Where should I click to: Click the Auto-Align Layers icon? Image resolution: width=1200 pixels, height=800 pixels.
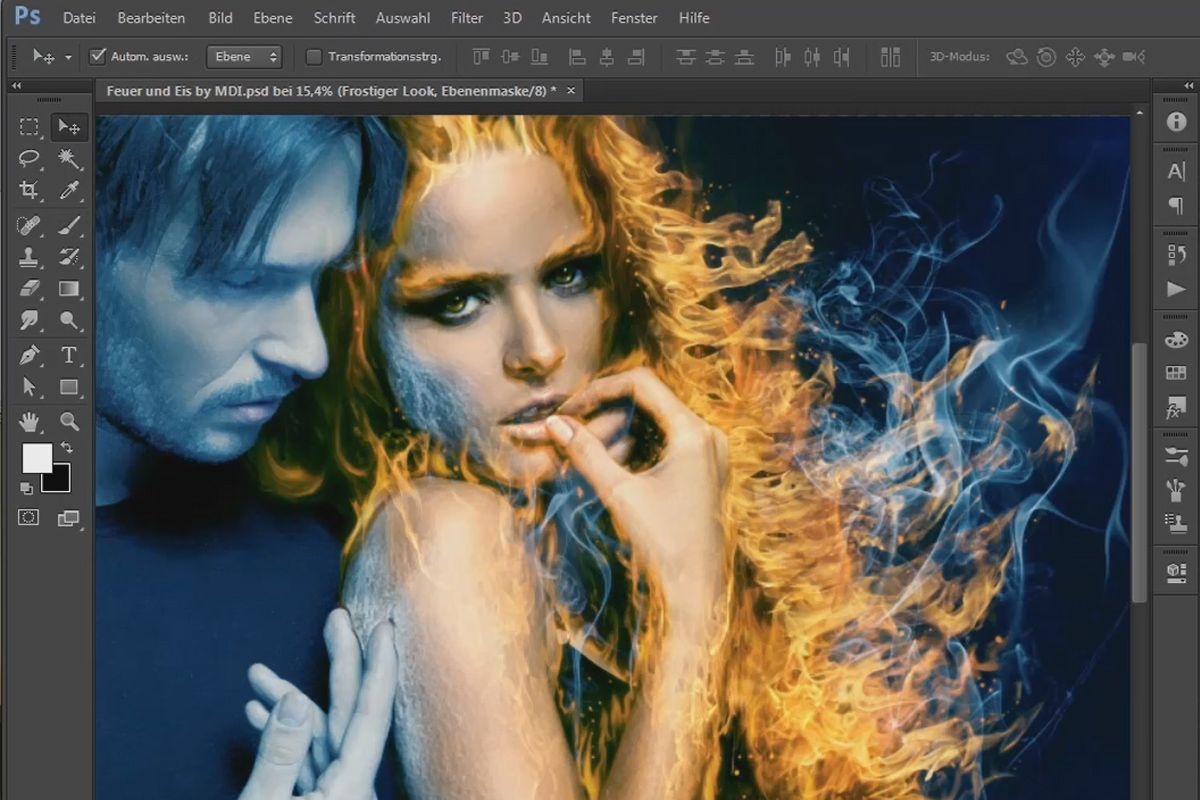tap(890, 57)
